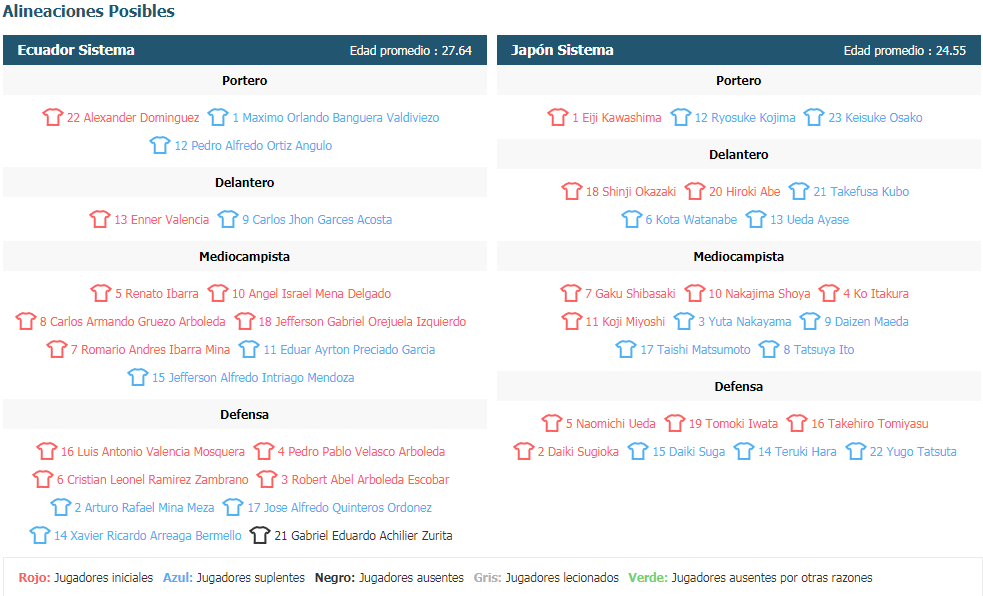Click the Rojo legend label

pos(34,578)
